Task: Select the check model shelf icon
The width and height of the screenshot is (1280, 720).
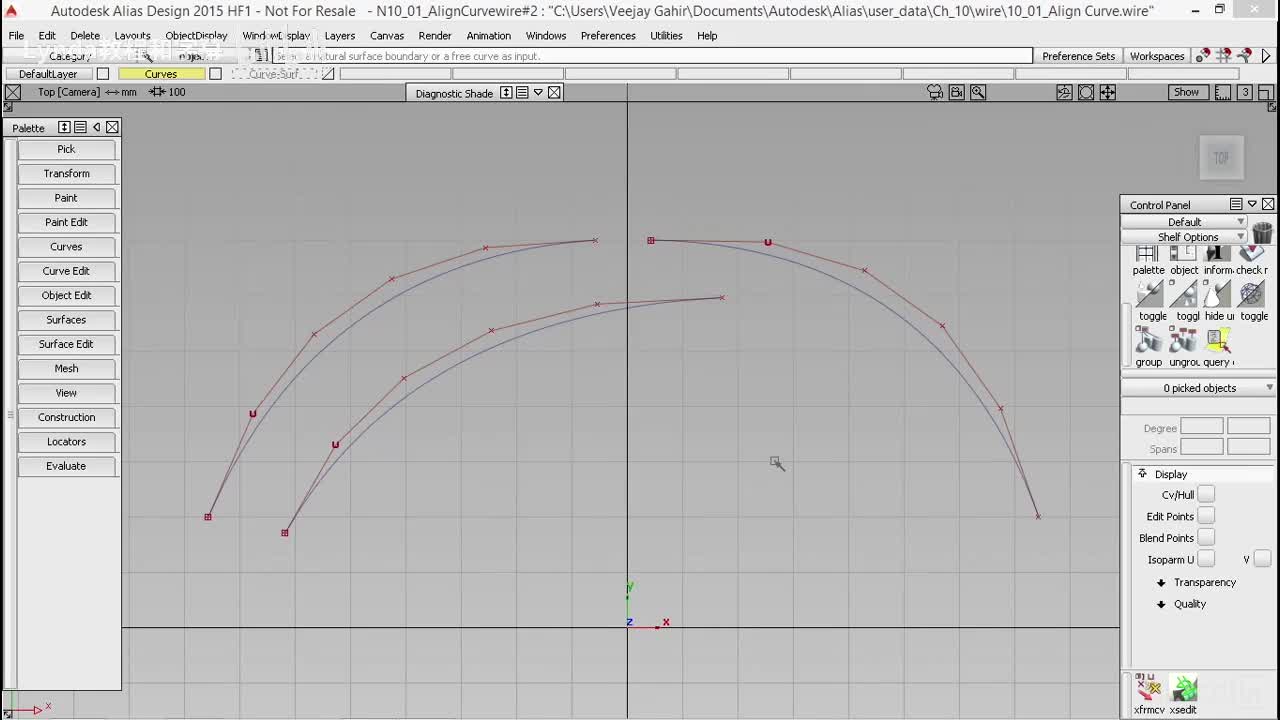Action: (x=1251, y=254)
